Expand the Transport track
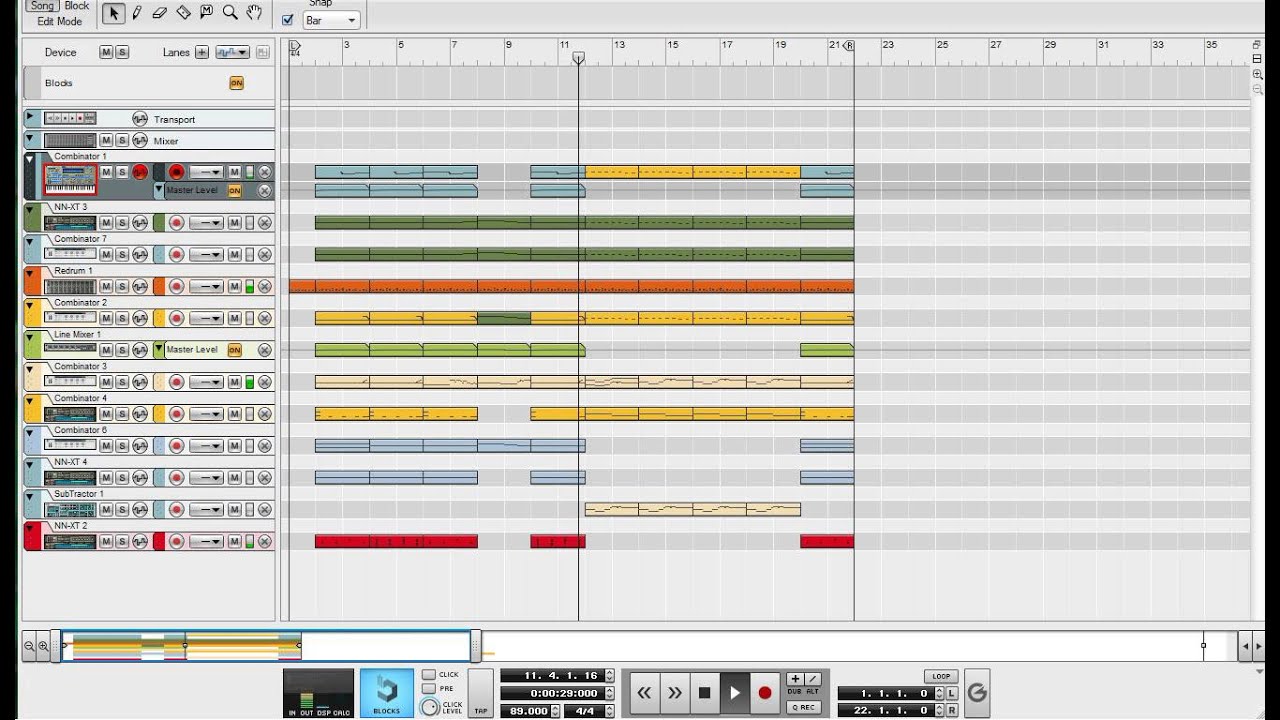This screenshot has height=720, width=1280. [x=30, y=118]
